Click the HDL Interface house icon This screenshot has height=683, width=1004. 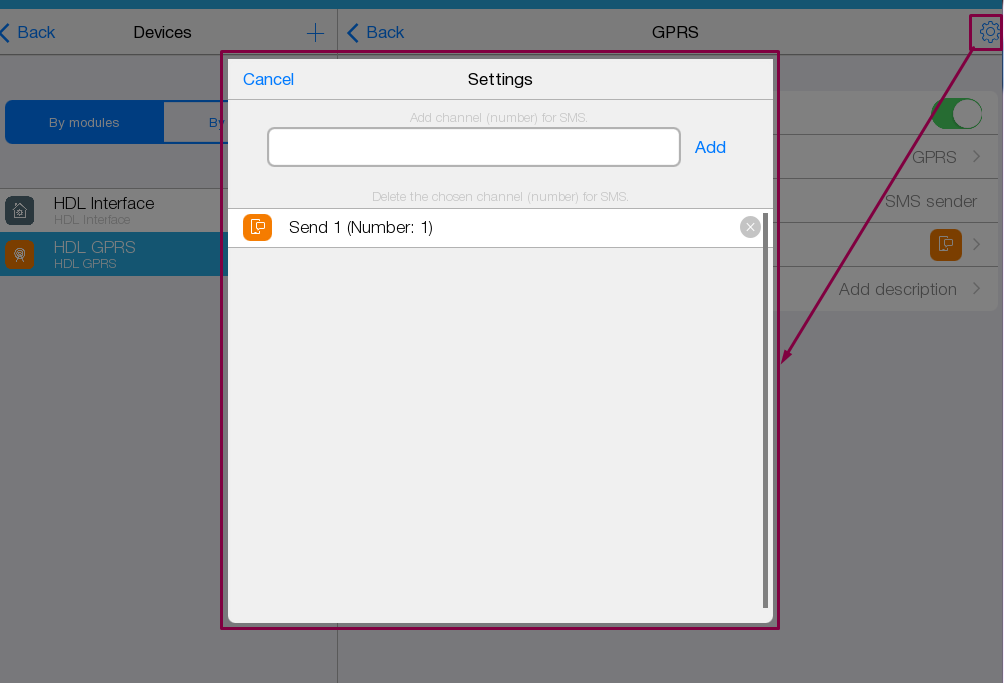pyautogui.click(x=19, y=210)
